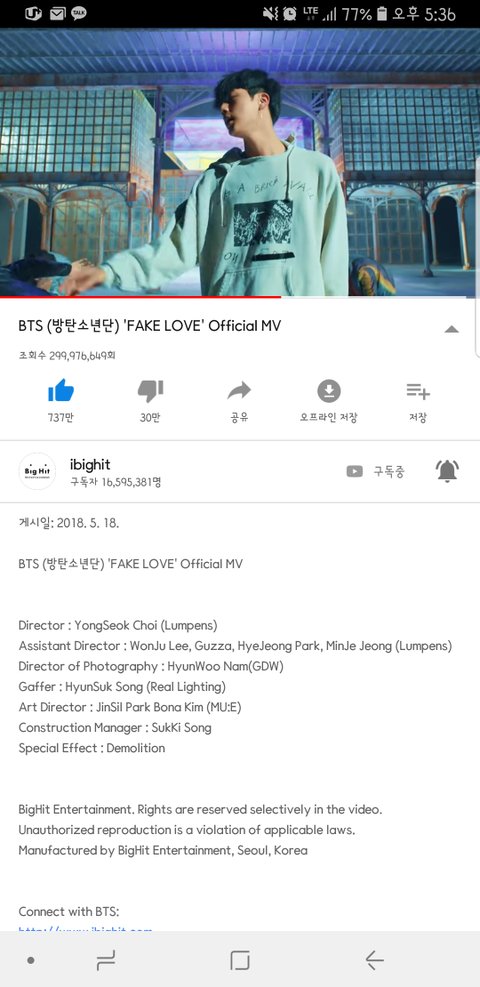The height and width of the screenshot is (987, 480).
Task: Open the share arrow icon
Action: click(239, 391)
